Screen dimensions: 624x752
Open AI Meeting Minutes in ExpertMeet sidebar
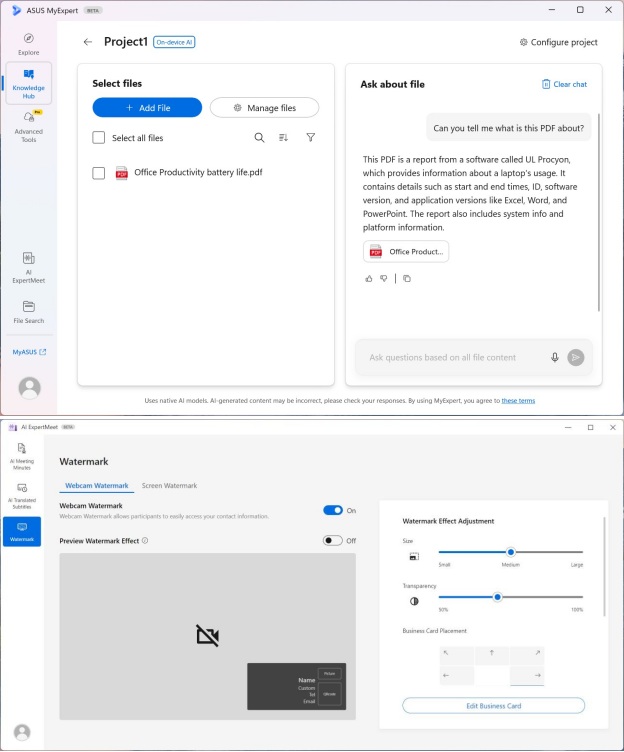click(x=22, y=456)
